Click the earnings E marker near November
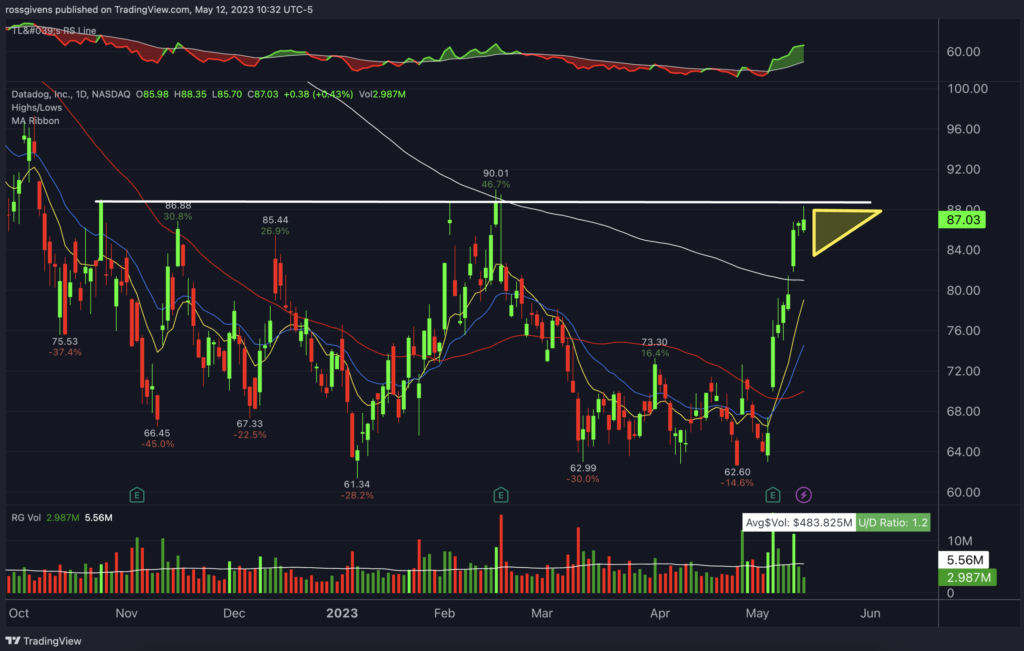 (136, 495)
